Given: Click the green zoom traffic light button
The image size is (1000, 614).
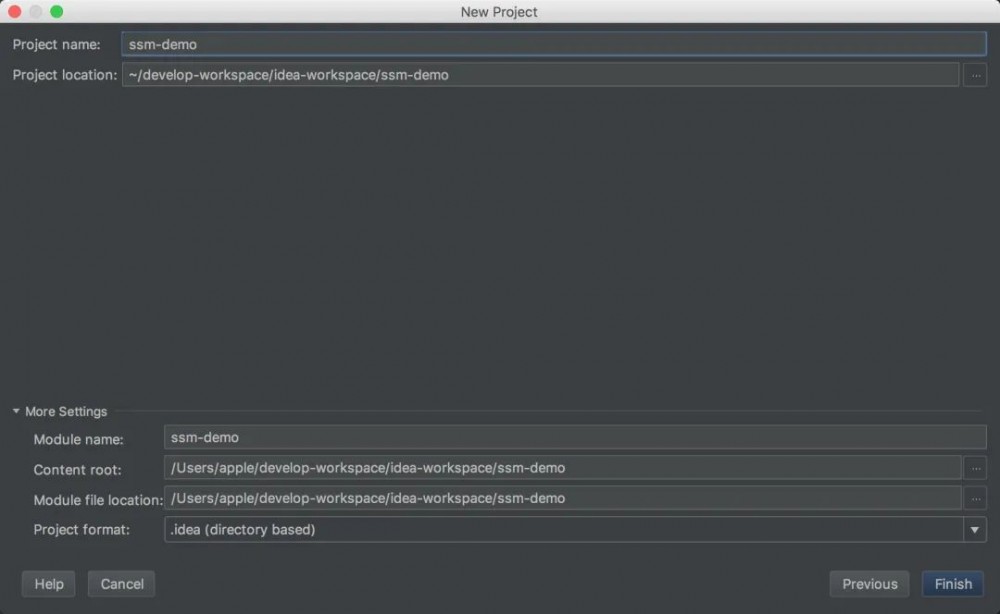Looking at the screenshot, I should [57, 11].
